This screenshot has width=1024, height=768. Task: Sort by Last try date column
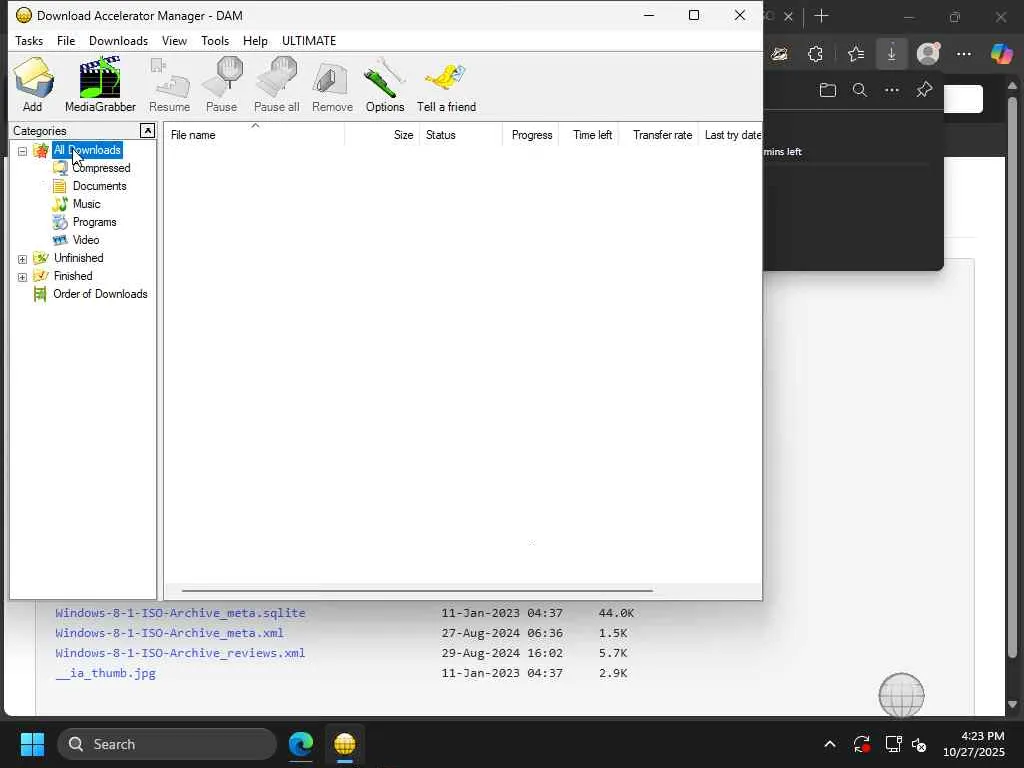pos(730,135)
